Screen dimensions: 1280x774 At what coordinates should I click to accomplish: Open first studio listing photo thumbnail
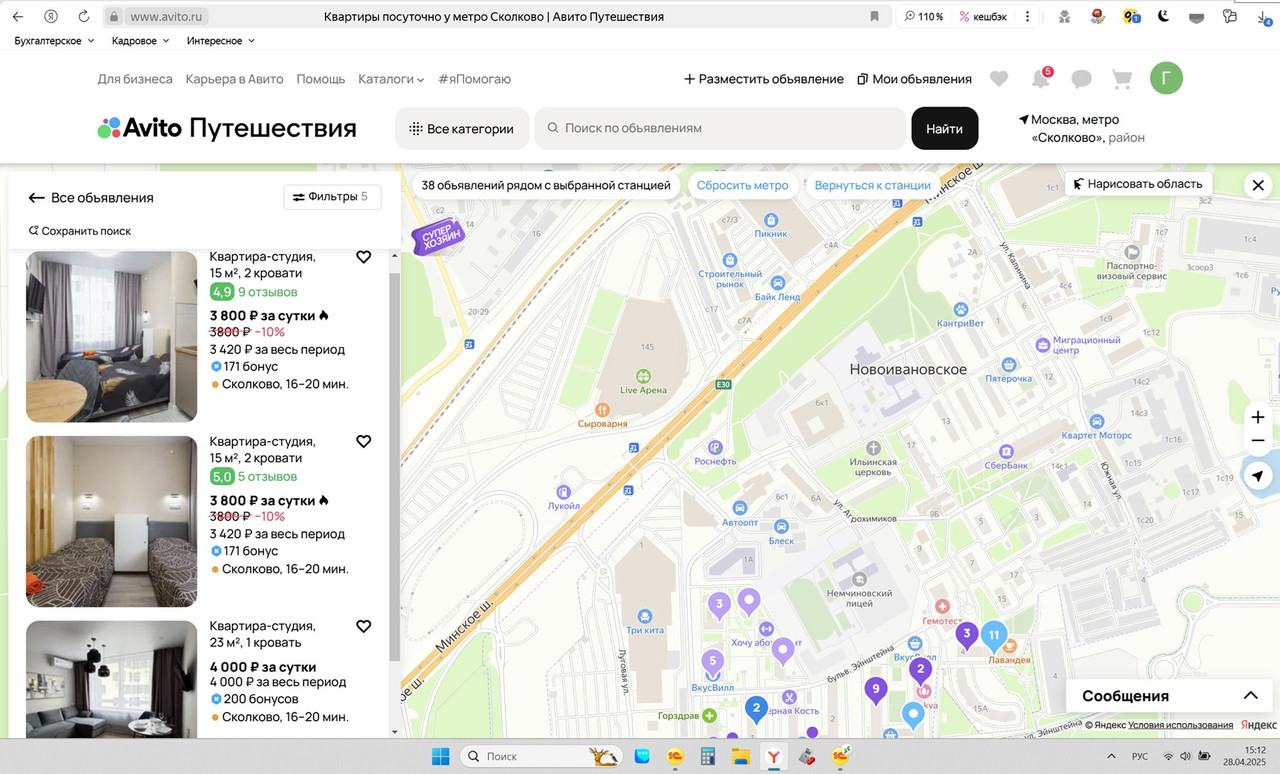click(x=112, y=336)
